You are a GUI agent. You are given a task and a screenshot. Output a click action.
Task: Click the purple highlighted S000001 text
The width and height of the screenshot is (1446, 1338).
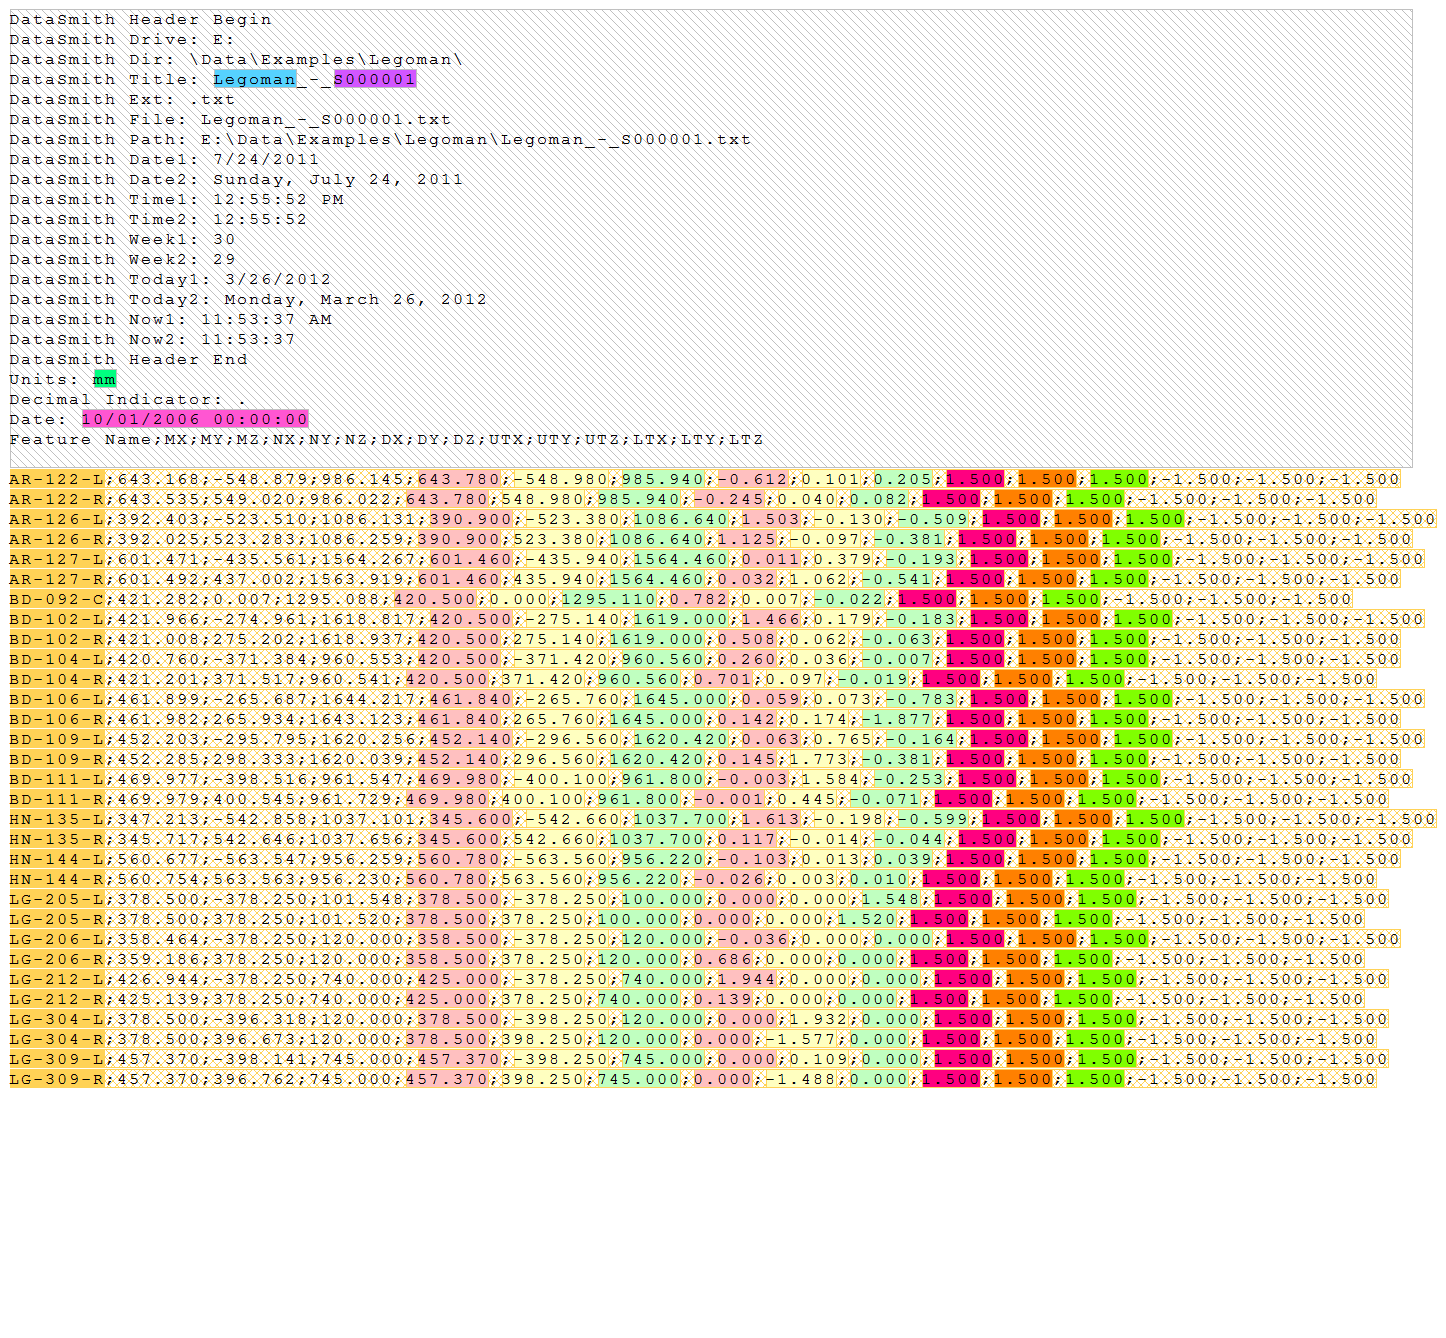pos(374,79)
